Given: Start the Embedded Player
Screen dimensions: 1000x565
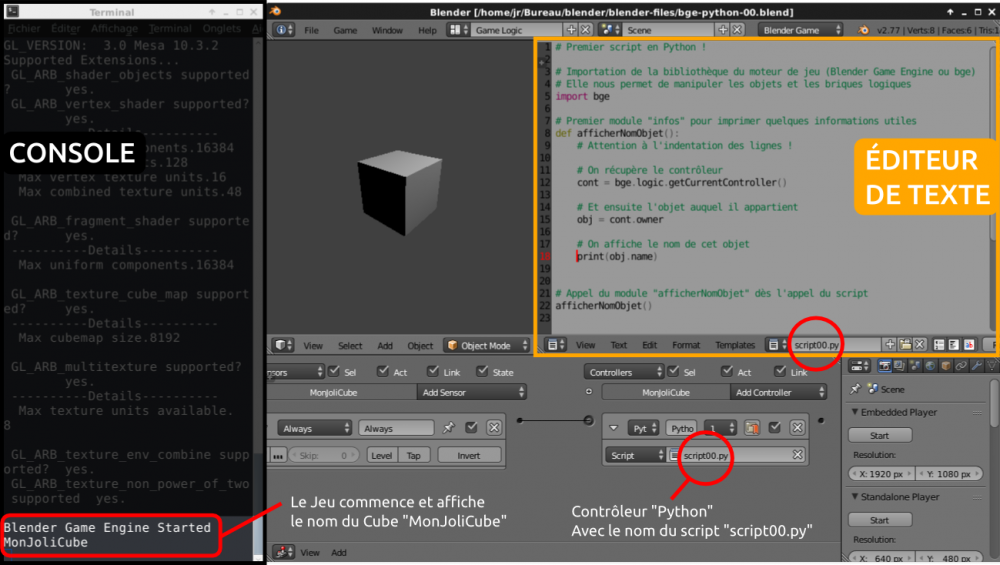Looking at the screenshot, I should (879, 436).
